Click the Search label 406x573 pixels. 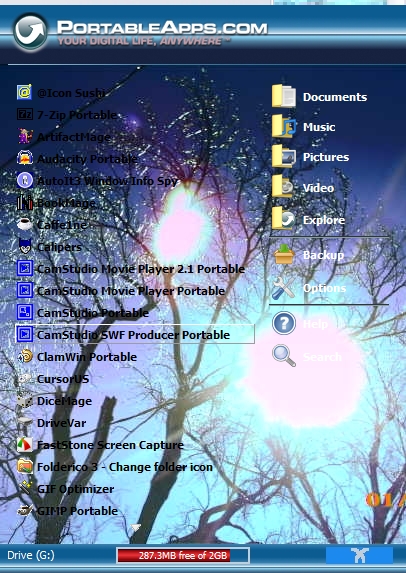322,356
